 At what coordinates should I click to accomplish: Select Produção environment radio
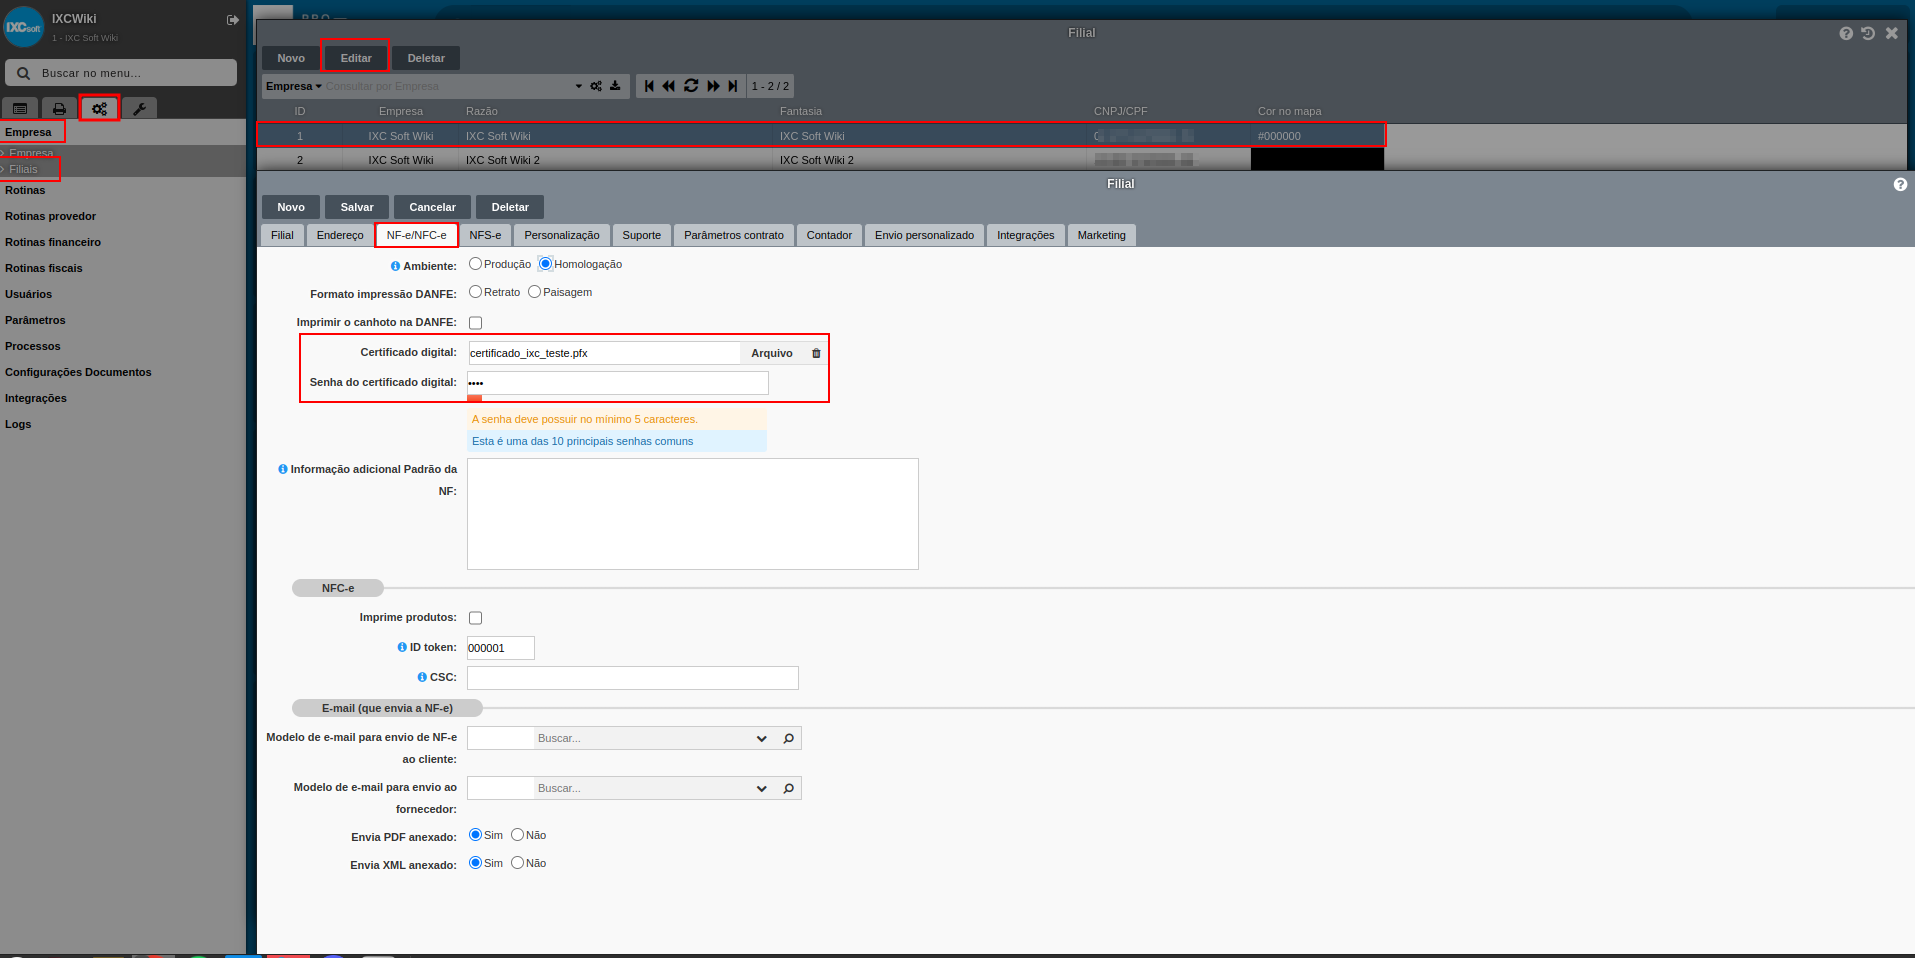(x=475, y=264)
